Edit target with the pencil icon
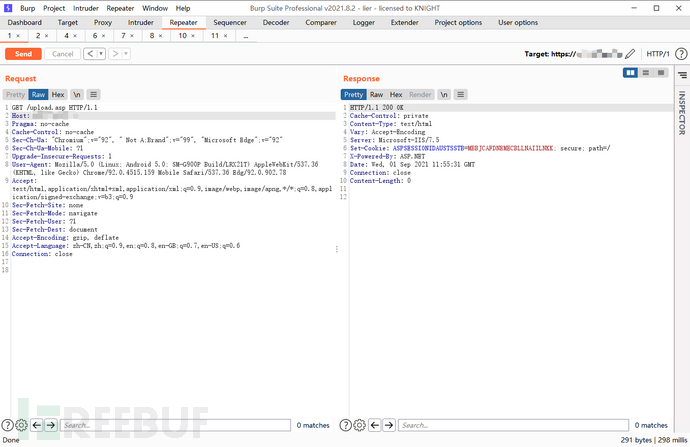Viewport: 690px width, 447px height. click(630, 54)
